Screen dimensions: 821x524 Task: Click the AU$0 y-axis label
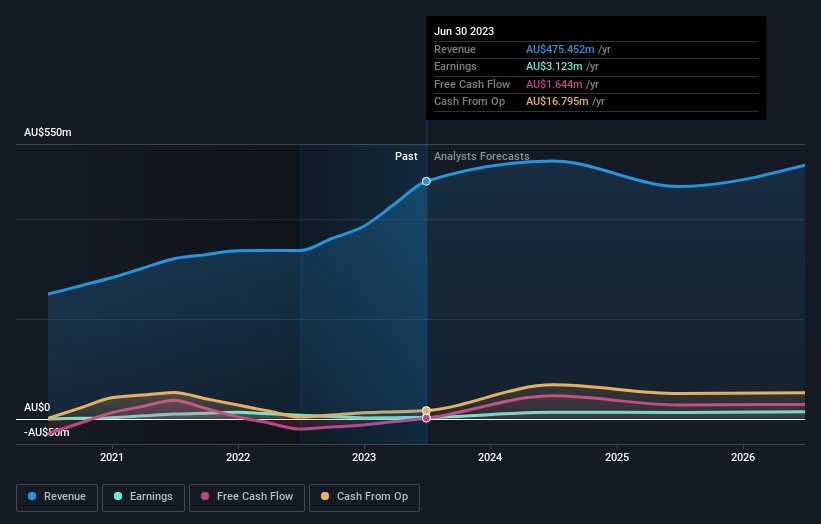click(x=37, y=407)
